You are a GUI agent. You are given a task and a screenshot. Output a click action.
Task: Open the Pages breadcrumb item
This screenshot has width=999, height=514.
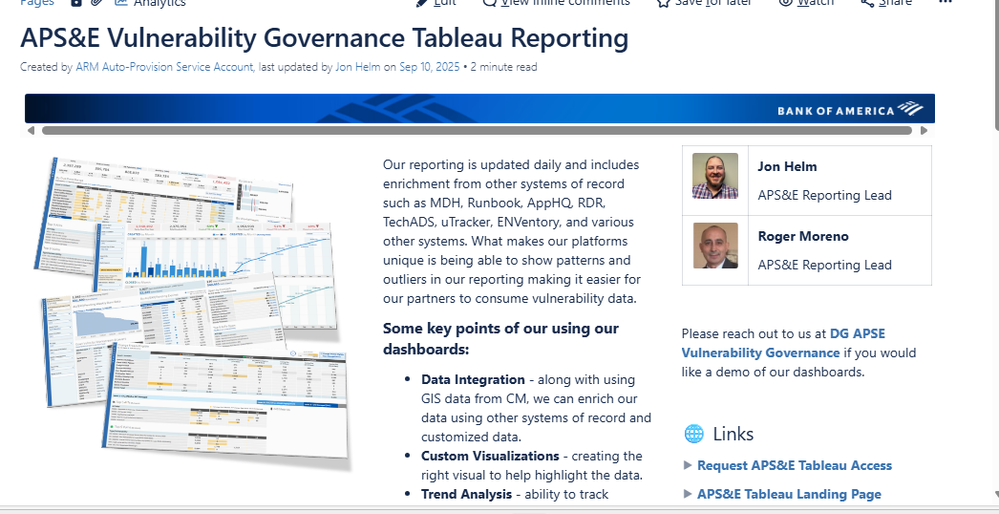point(37,3)
